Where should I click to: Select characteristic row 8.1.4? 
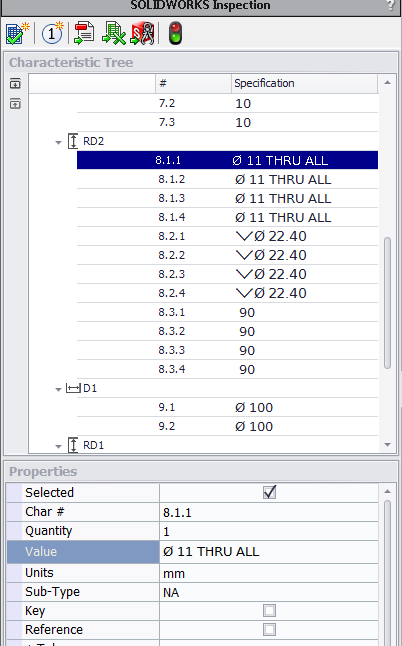point(227,217)
